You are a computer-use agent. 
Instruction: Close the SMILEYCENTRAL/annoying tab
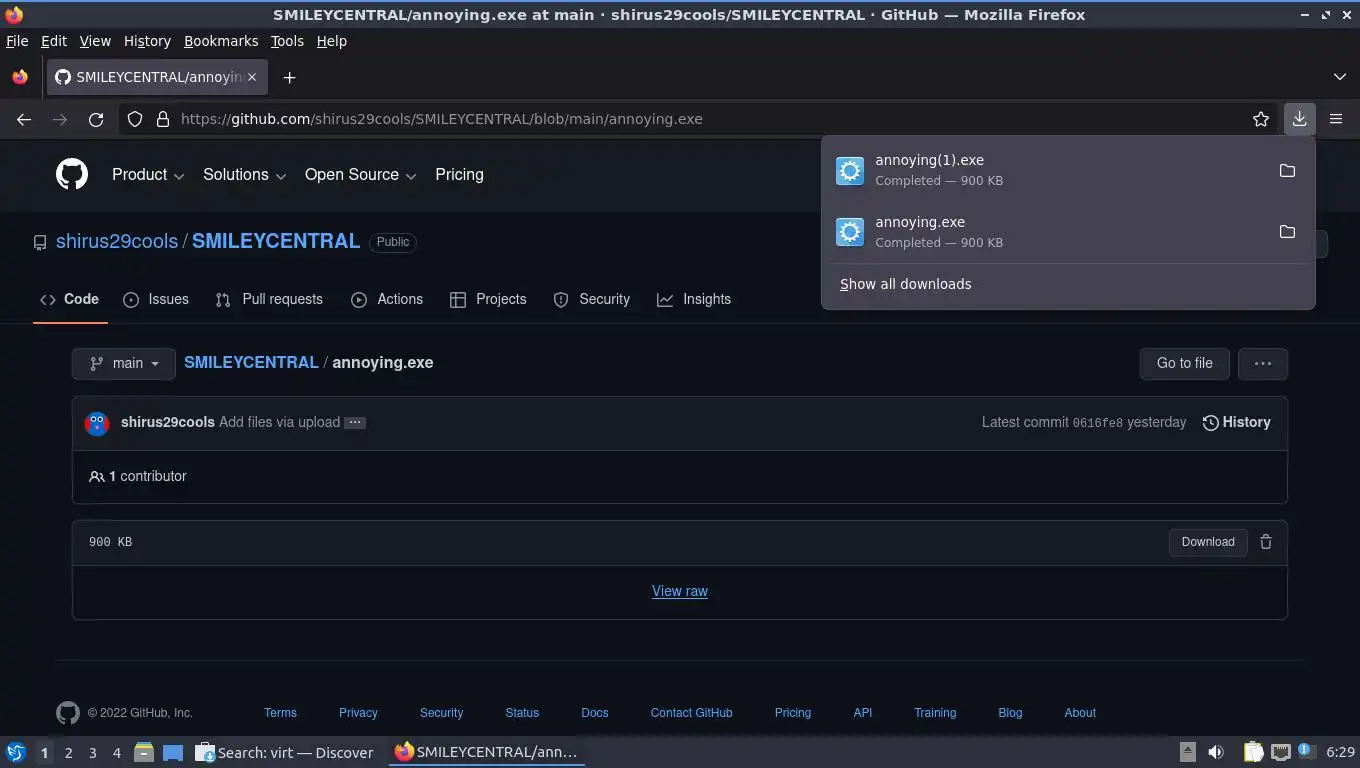tap(252, 77)
